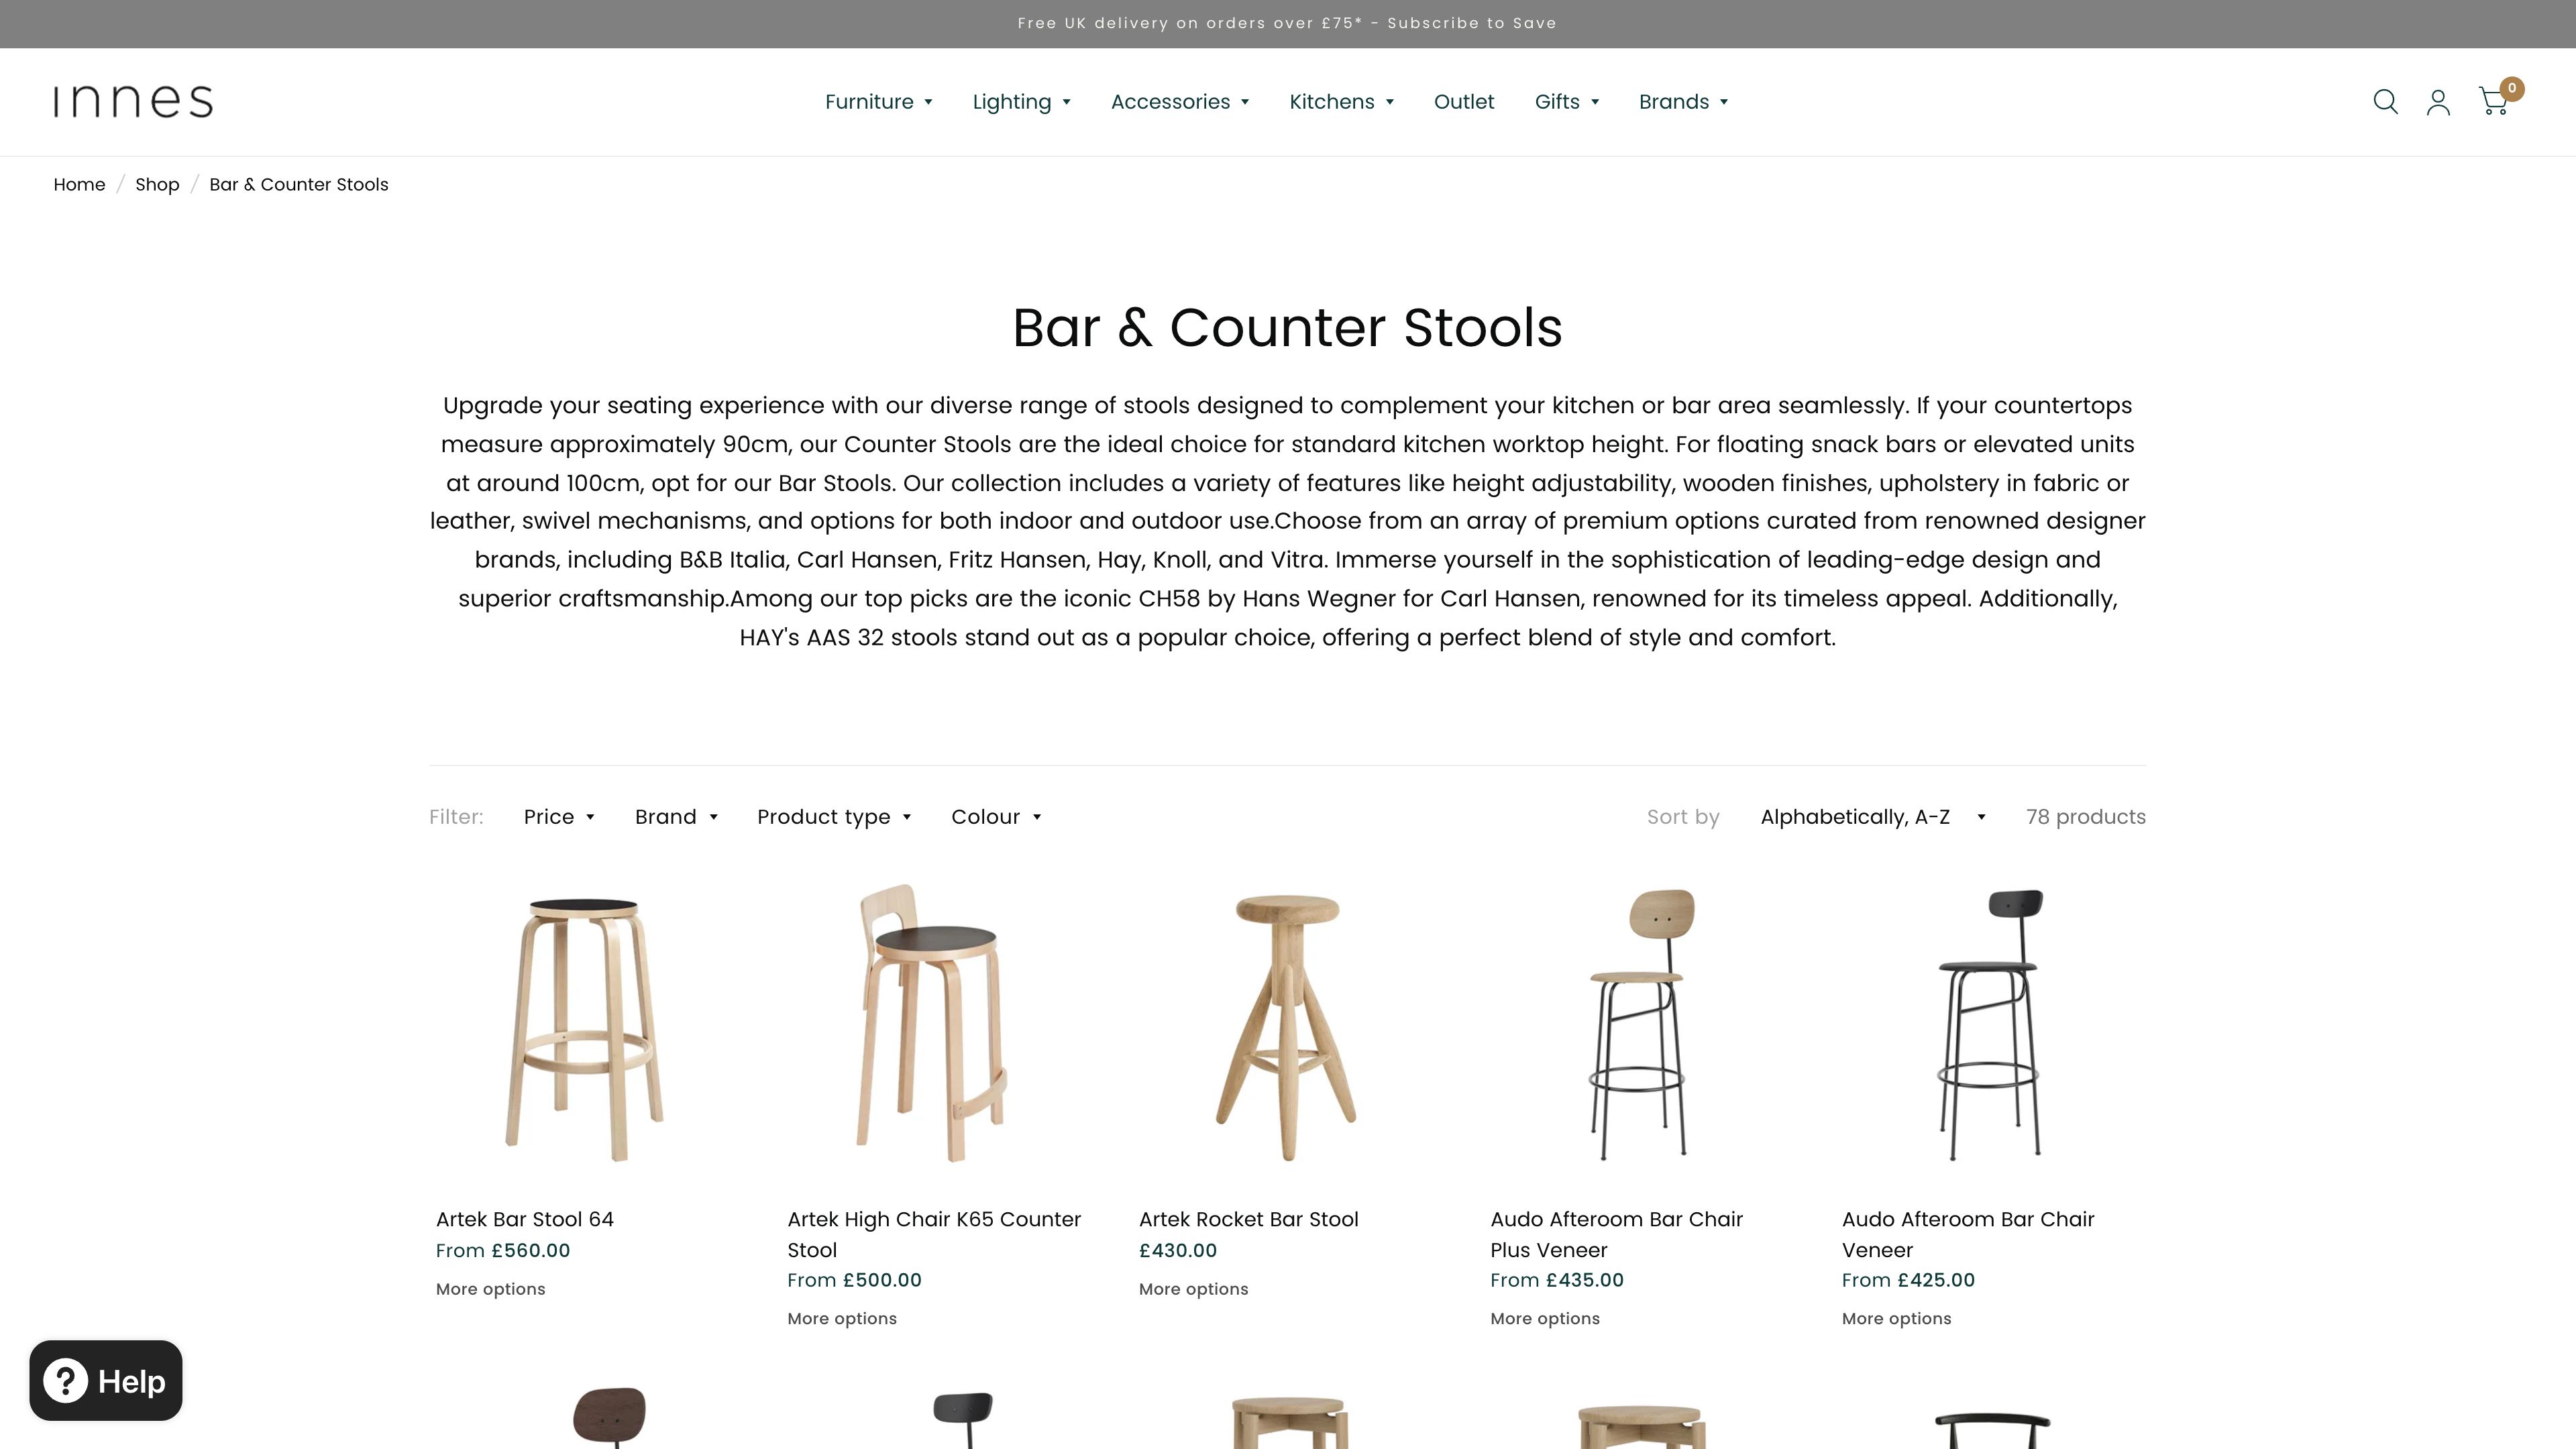Go to the Outlet page

point(1463,102)
